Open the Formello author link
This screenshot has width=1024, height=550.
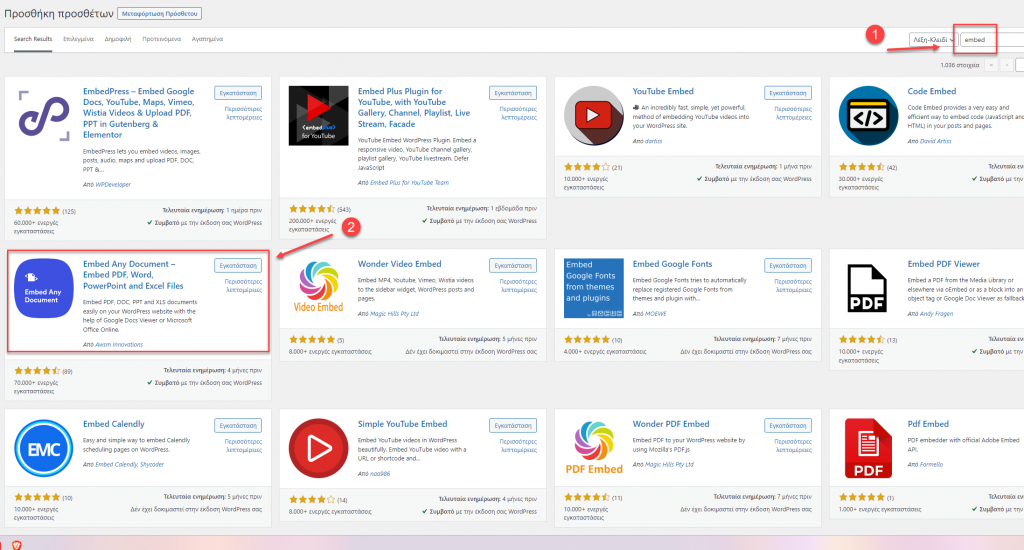(x=931, y=464)
